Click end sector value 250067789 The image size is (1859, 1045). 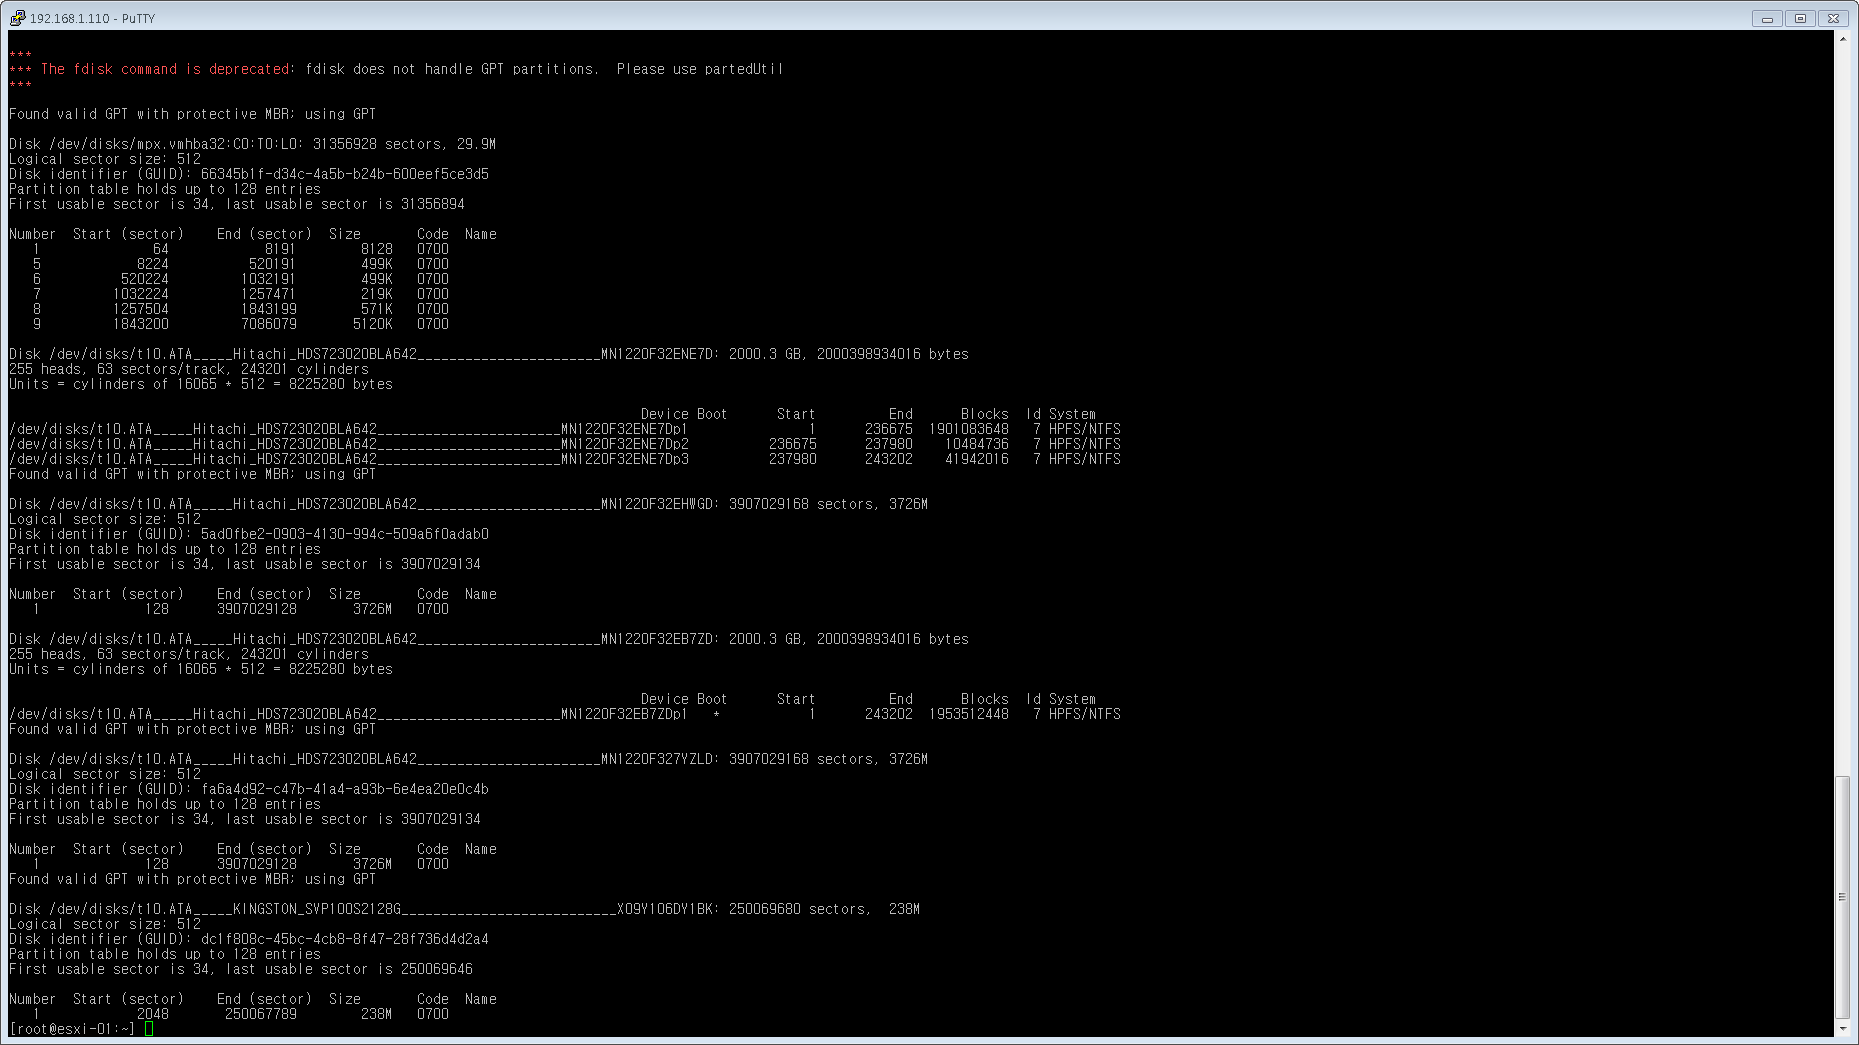[261, 1014]
